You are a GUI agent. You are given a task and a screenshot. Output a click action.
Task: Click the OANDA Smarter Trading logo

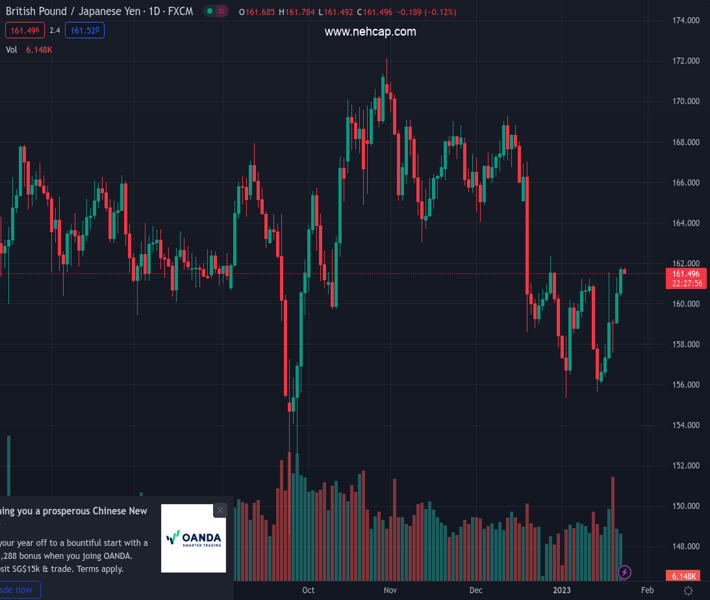tap(194, 538)
